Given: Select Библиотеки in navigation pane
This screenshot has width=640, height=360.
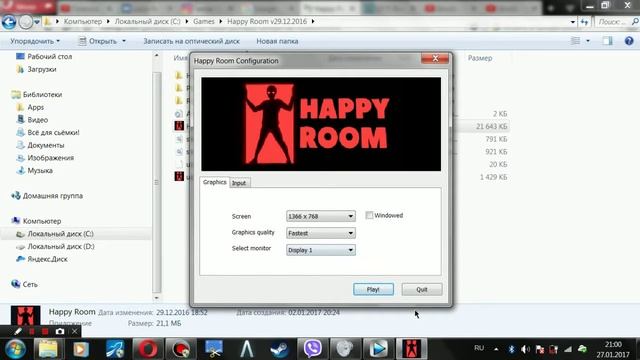Looking at the screenshot, I should [x=42, y=94].
